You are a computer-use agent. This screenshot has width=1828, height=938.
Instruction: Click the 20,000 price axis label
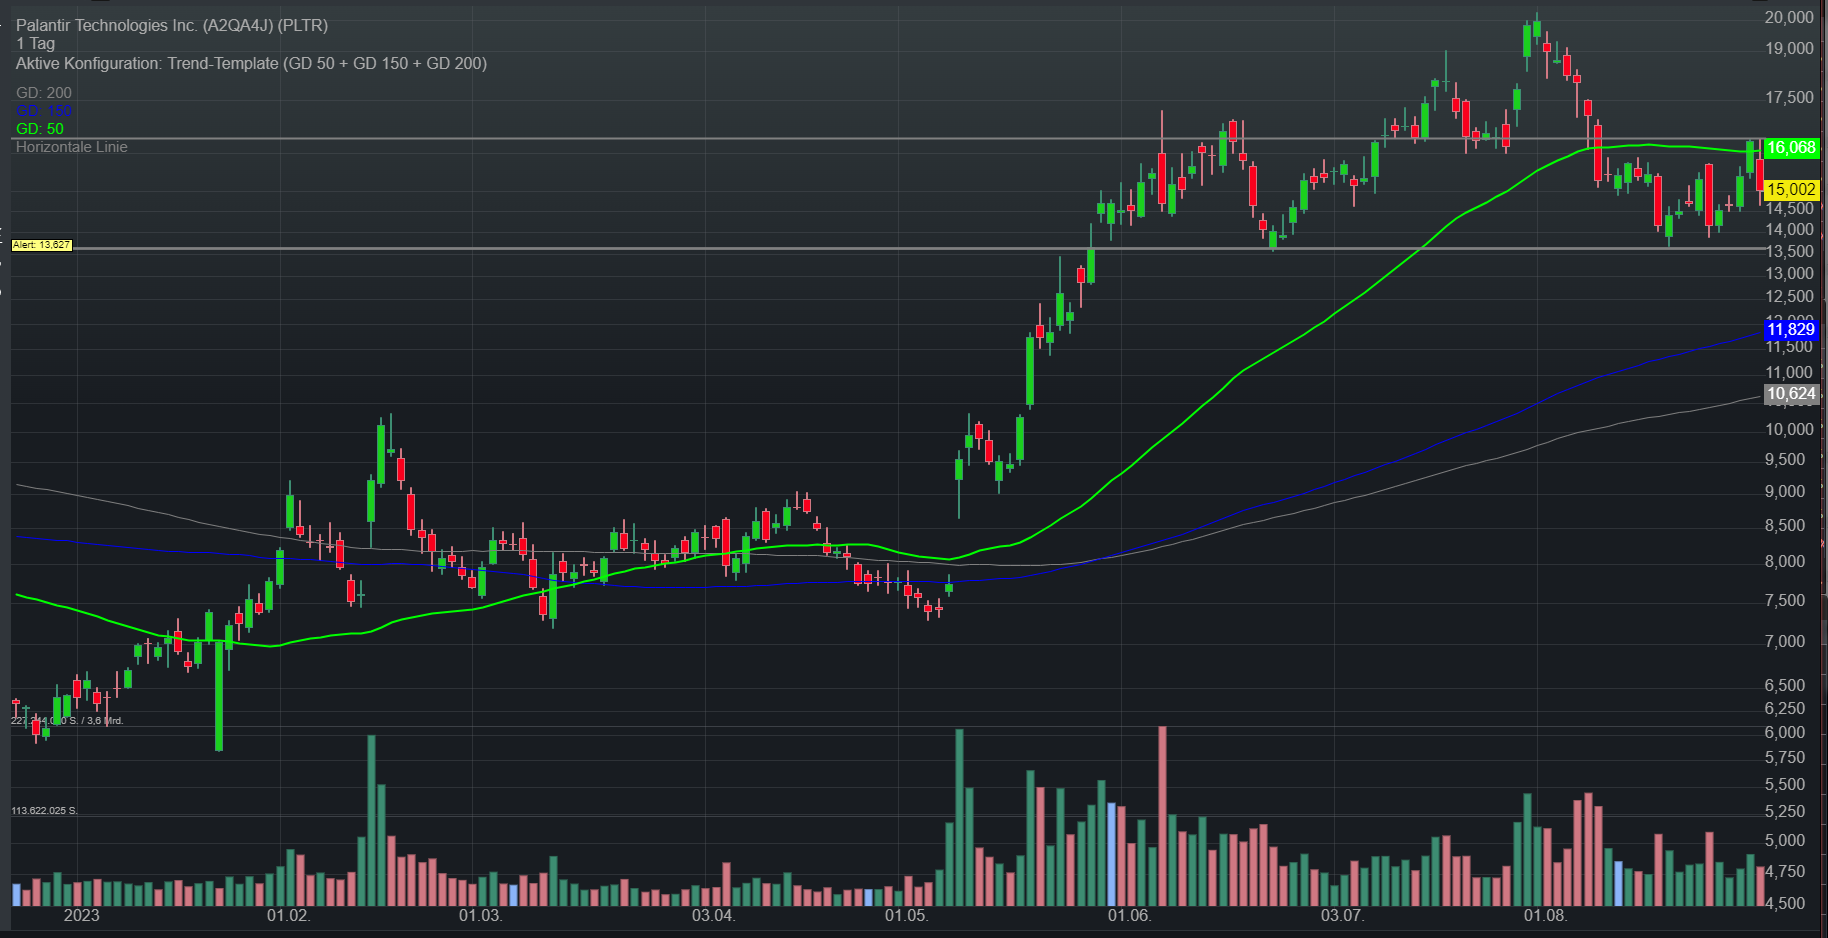point(1789,17)
